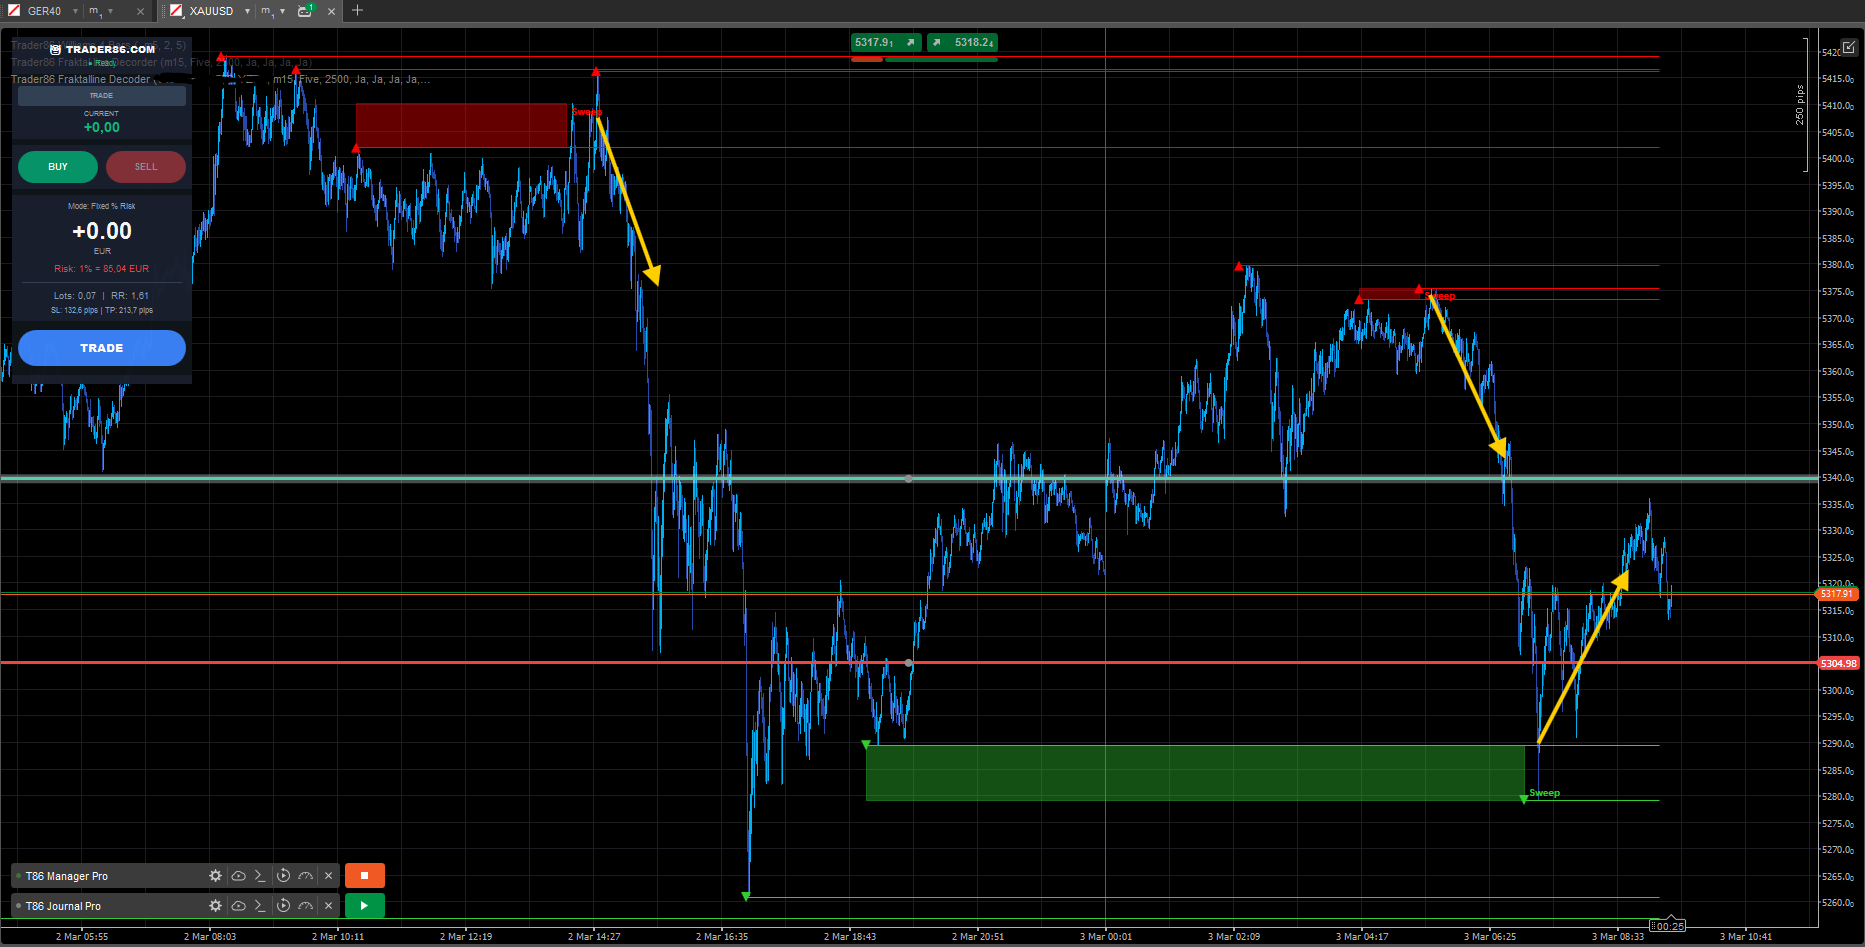Click the red SELL button
This screenshot has width=1865, height=947.
(146, 167)
